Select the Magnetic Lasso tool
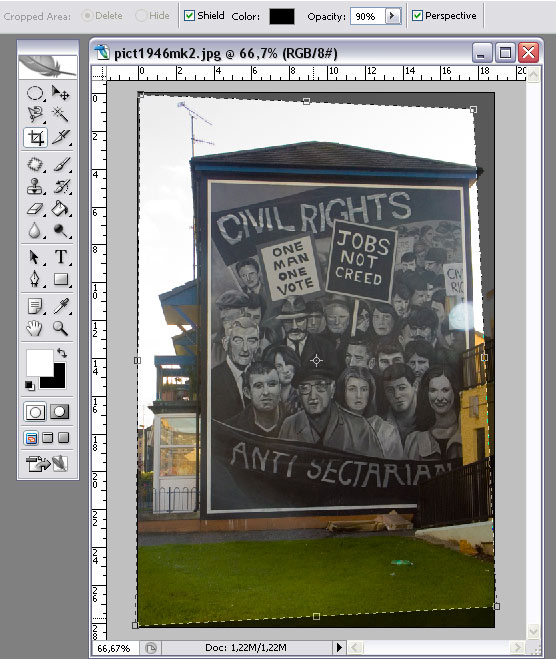The width and height of the screenshot is (556, 659). pos(35,114)
